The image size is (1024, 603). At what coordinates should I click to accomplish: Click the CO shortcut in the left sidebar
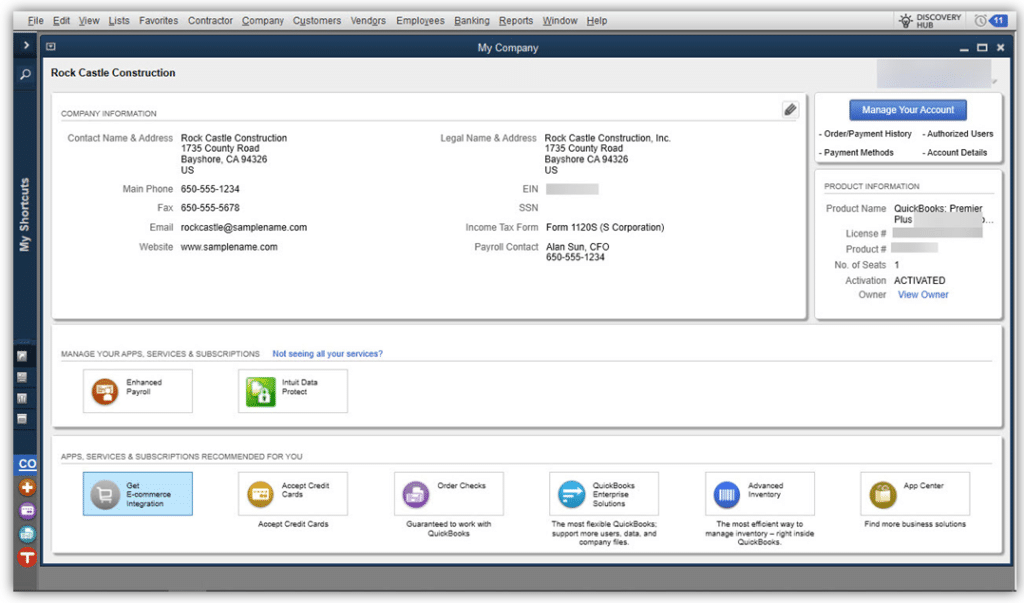(x=26, y=463)
